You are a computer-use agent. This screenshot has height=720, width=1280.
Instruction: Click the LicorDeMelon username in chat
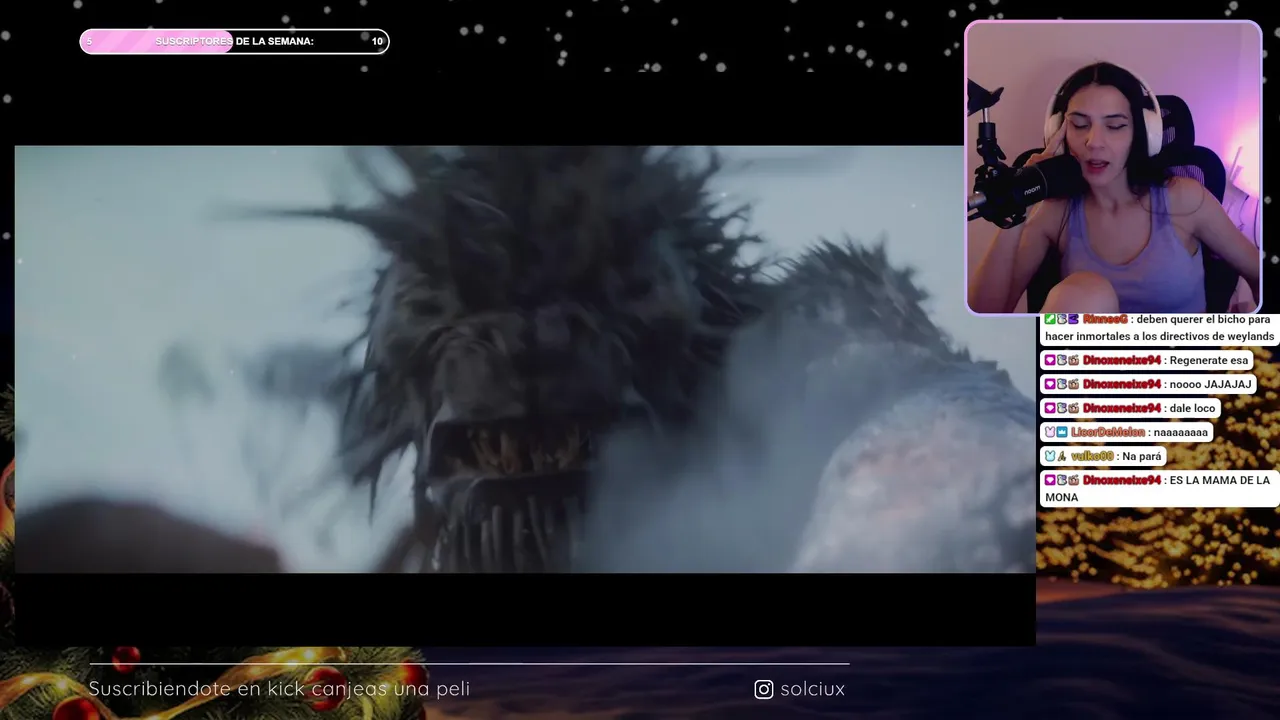[1108, 432]
